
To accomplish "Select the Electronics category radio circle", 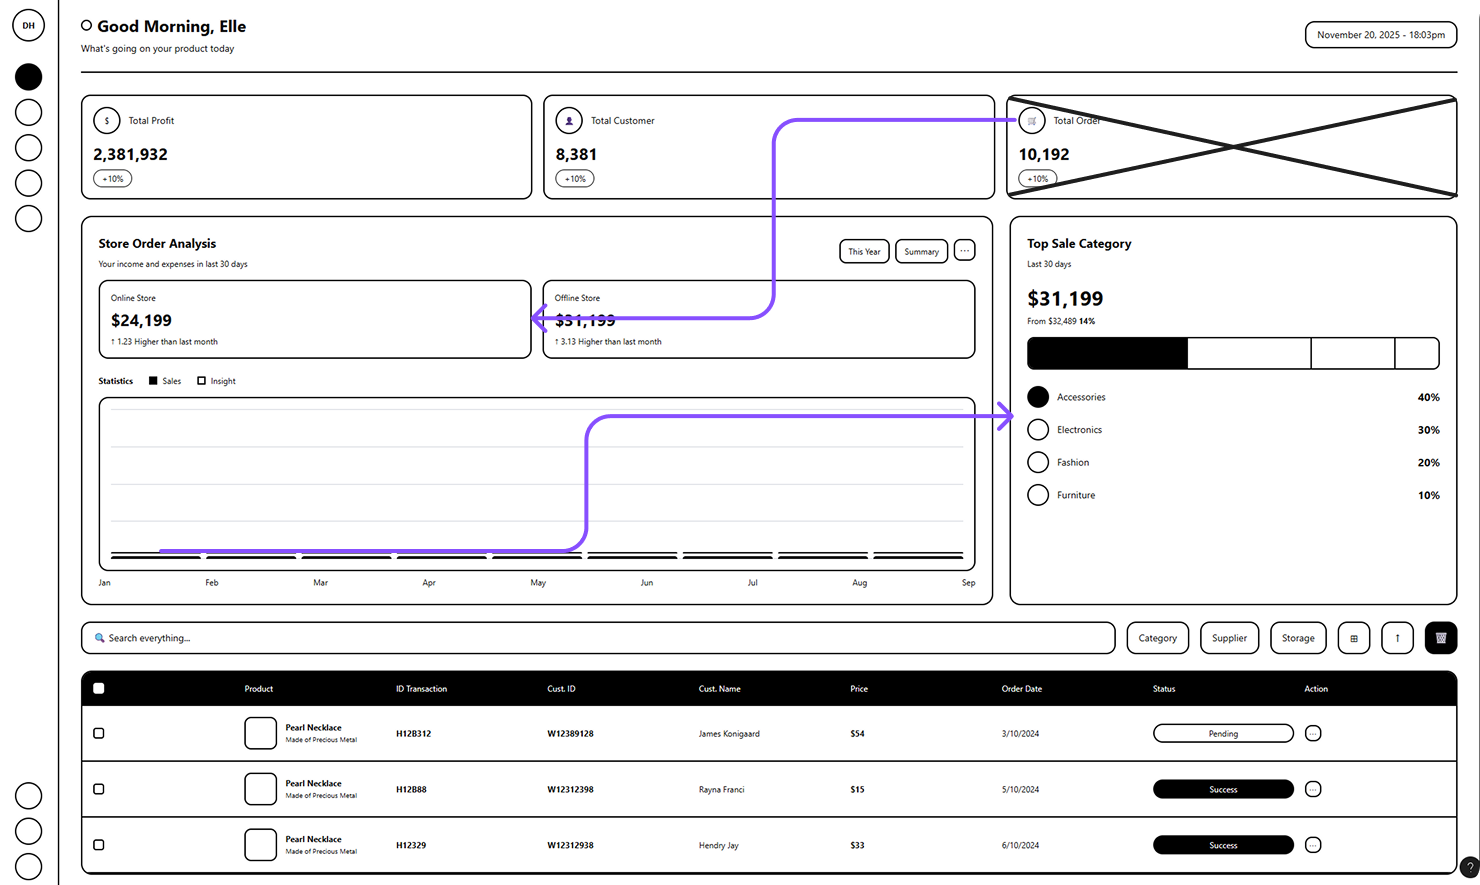I will click(1038, 430).
